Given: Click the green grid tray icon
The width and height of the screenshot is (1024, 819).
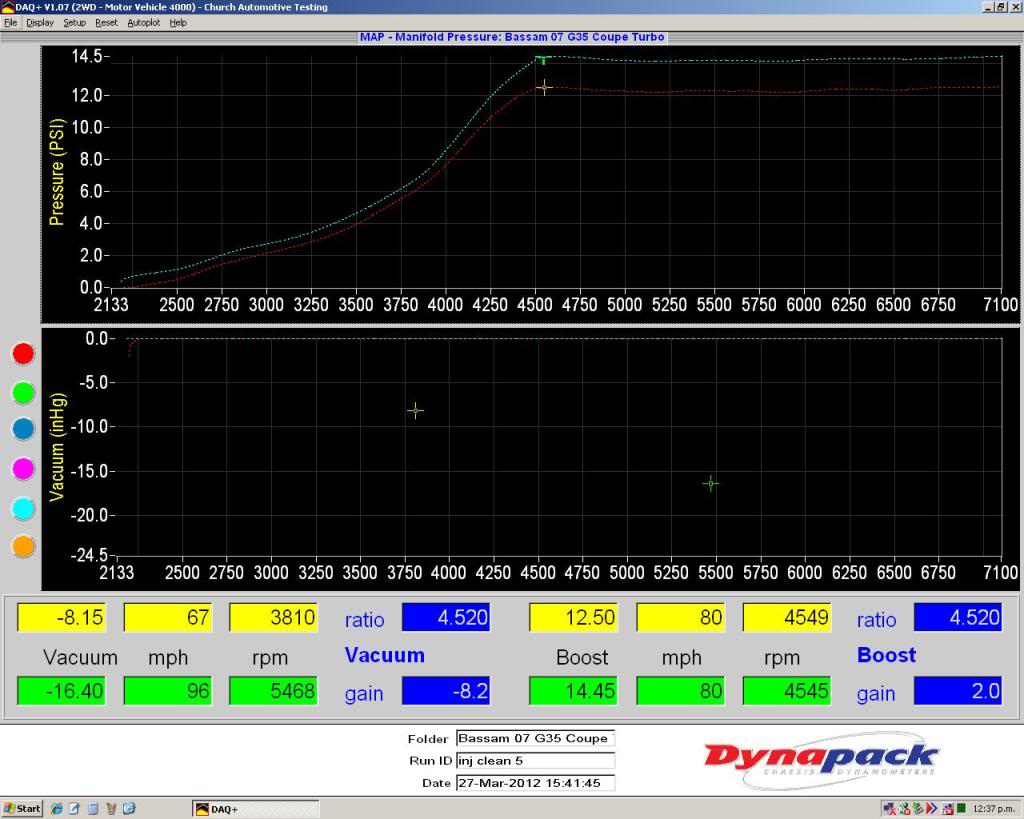Looking at the screenshot, I should point(960,809).
